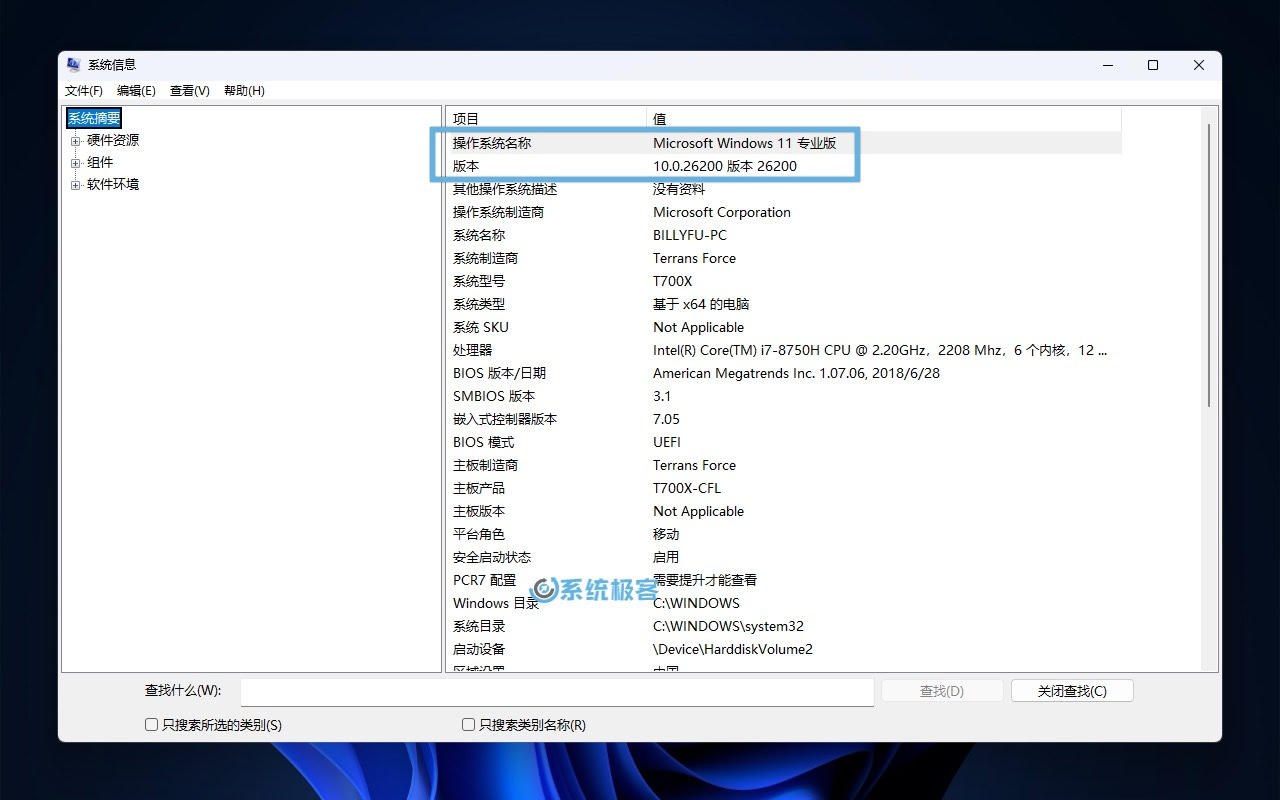The height and width of the screenshot is (800, 1280).
Task: Open the 文件(F) menu
Action: (83, 91)
